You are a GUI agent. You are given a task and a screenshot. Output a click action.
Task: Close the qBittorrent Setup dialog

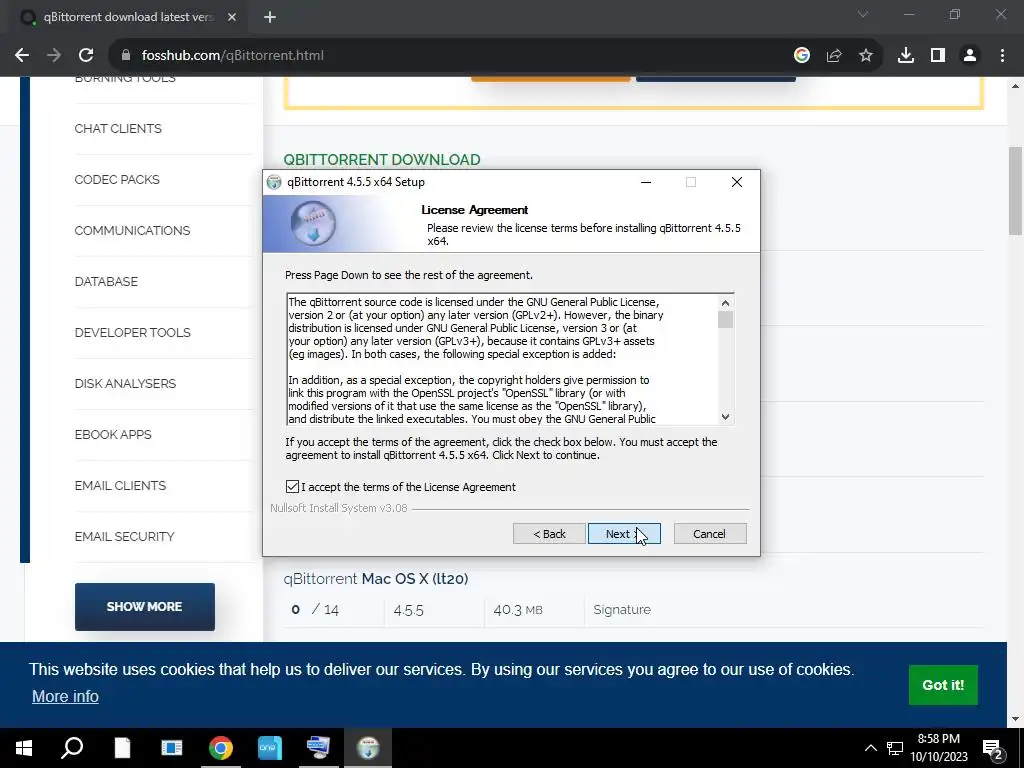pyautogui.click(x=737, y=182)
